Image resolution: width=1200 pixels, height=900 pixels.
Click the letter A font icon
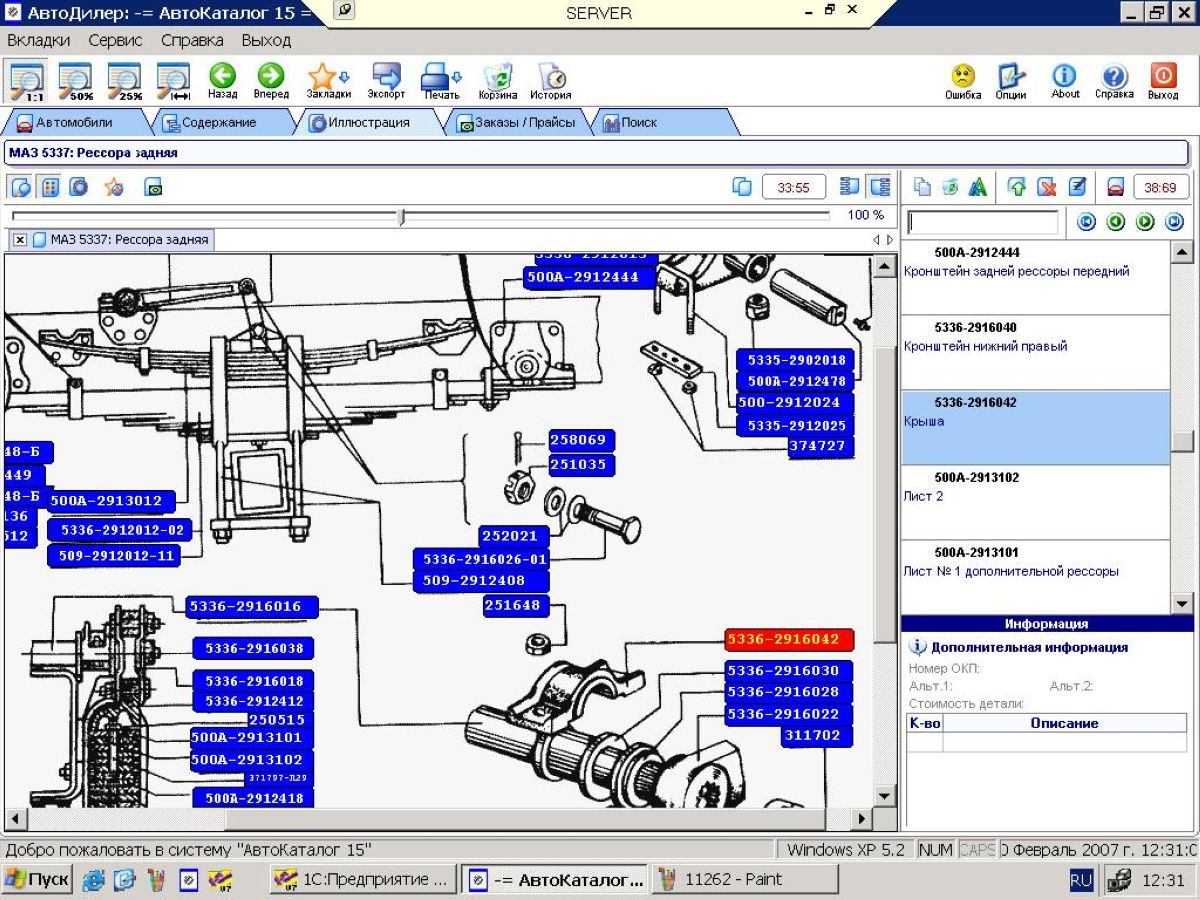[978, 187]
